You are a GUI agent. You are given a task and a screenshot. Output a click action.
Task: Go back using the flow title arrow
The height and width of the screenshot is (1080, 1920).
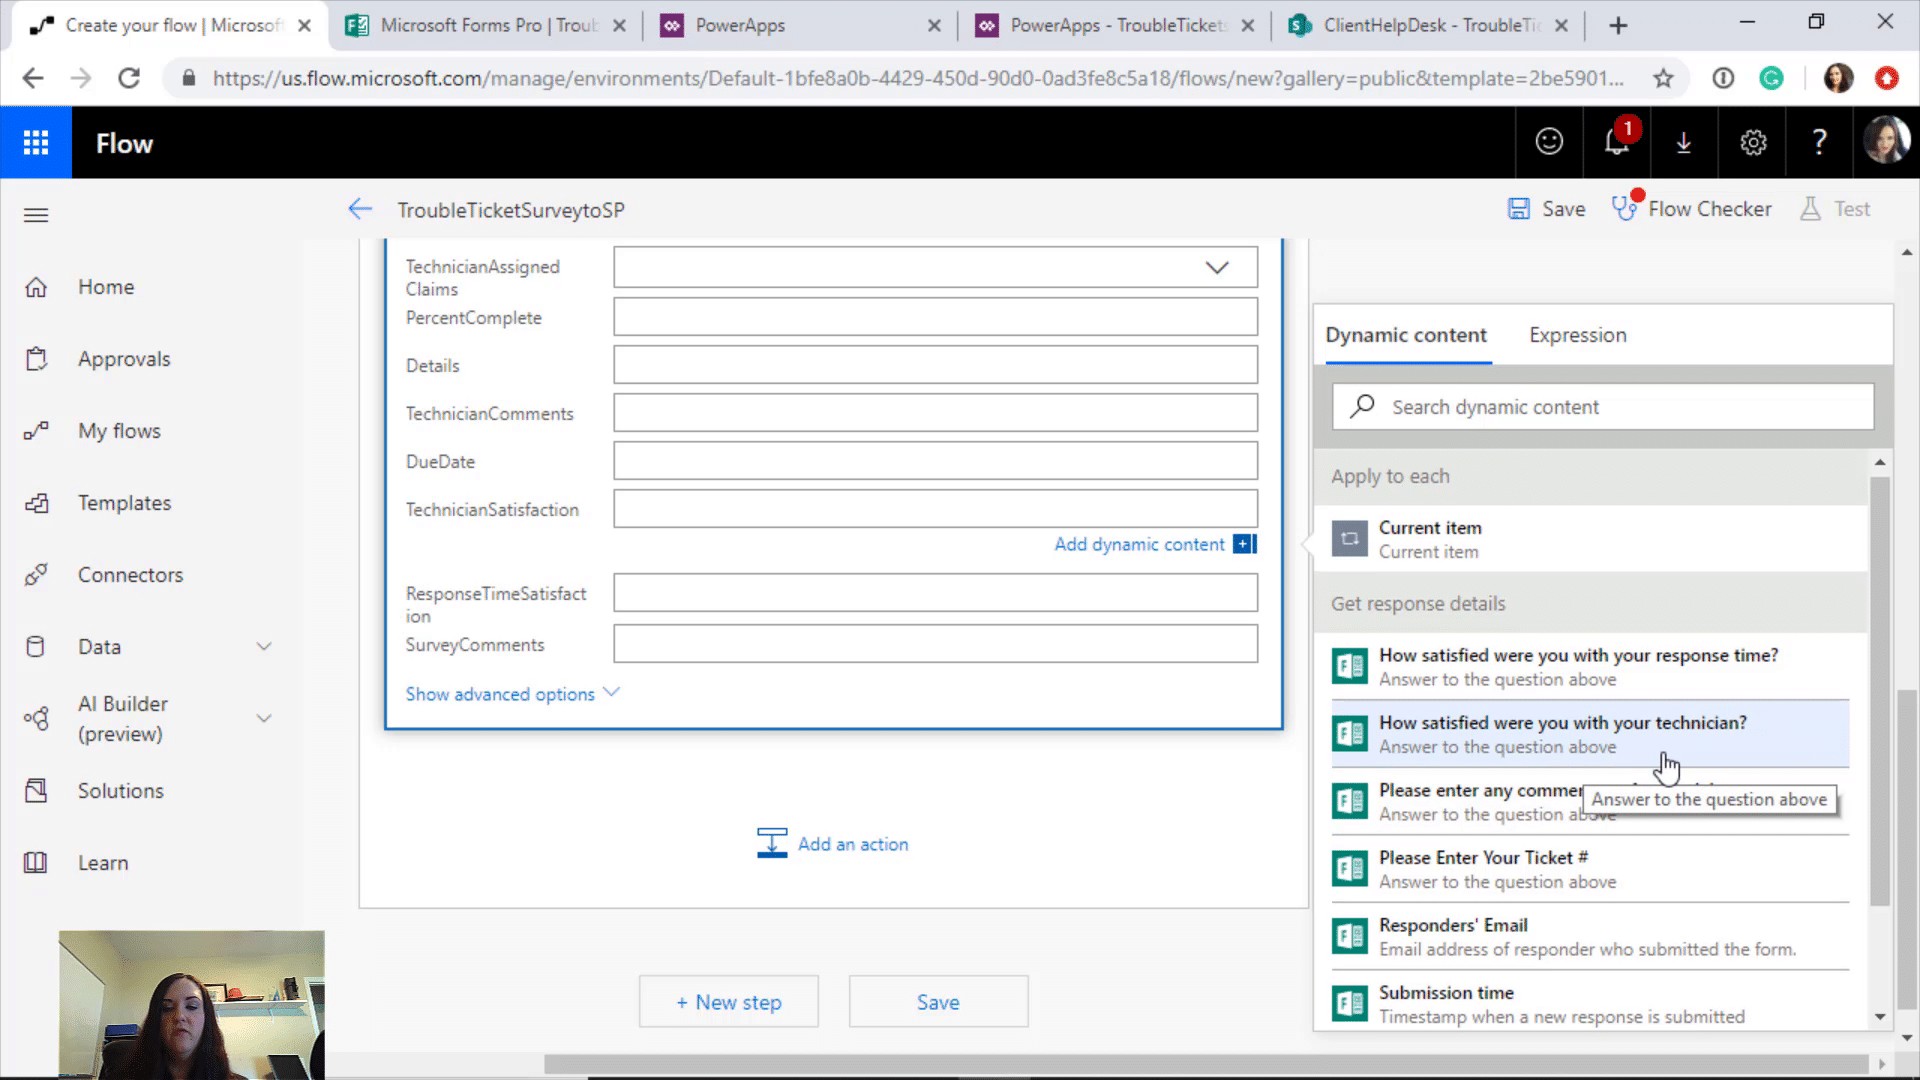click(x=360, y=209)
